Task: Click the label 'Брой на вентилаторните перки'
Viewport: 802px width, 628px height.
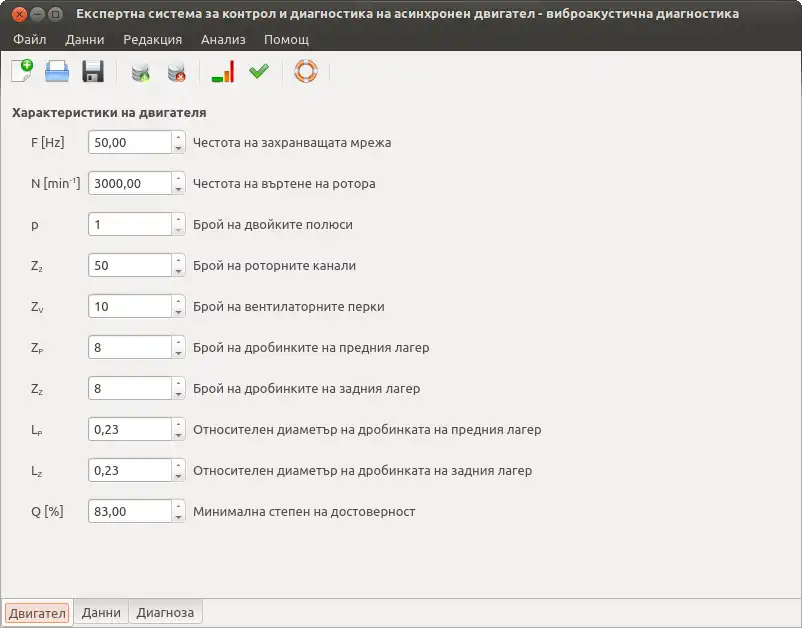Action: click(288, 307)
